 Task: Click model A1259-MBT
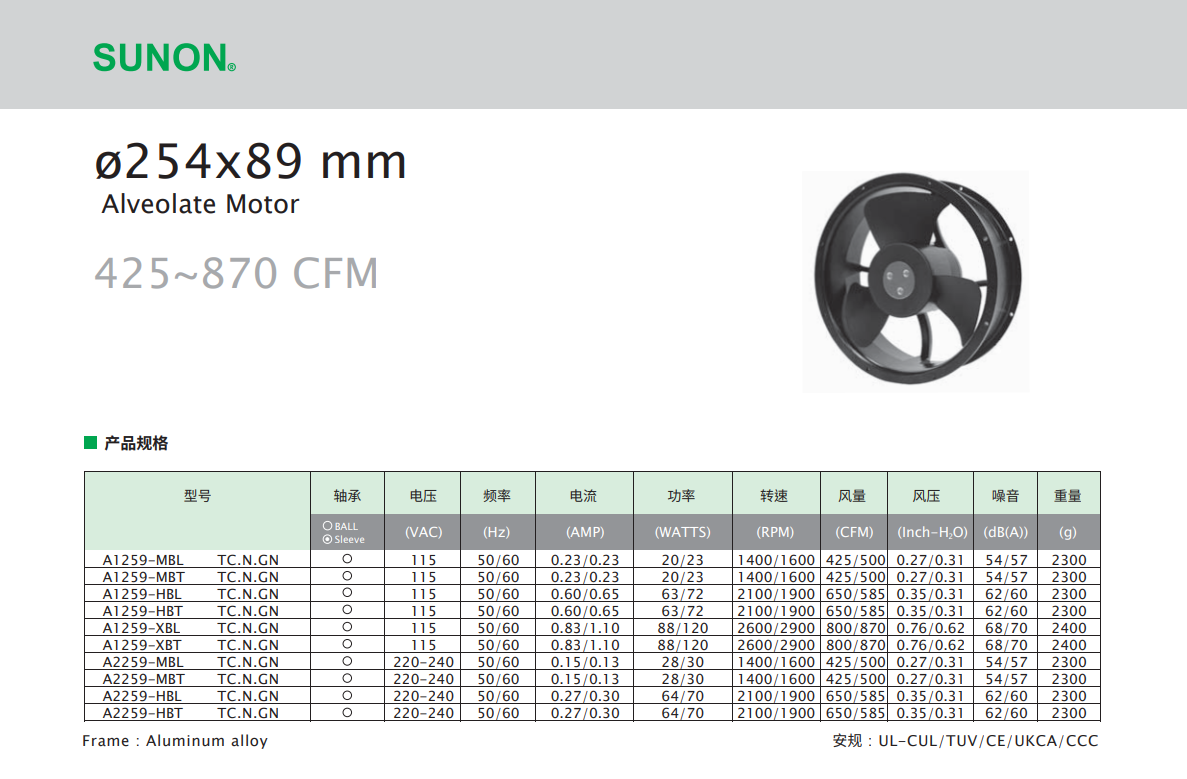coord(144,577)
